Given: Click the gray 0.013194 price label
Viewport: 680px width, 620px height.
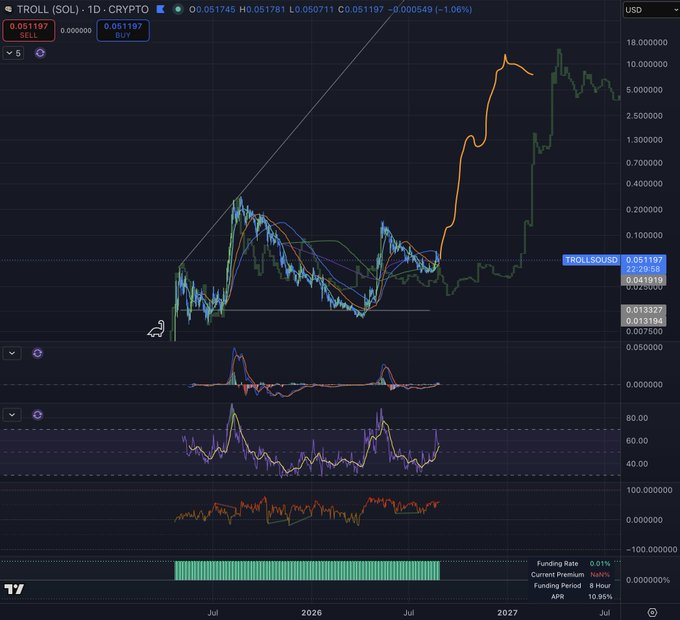Looking at the screenshot, I should (x=644, y=321).
